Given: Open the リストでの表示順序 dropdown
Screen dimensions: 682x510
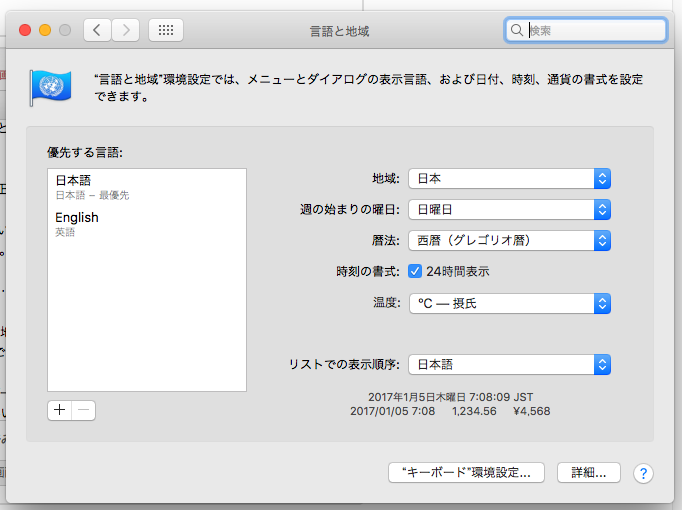Looking at the screenshot, I should [509, 364].
